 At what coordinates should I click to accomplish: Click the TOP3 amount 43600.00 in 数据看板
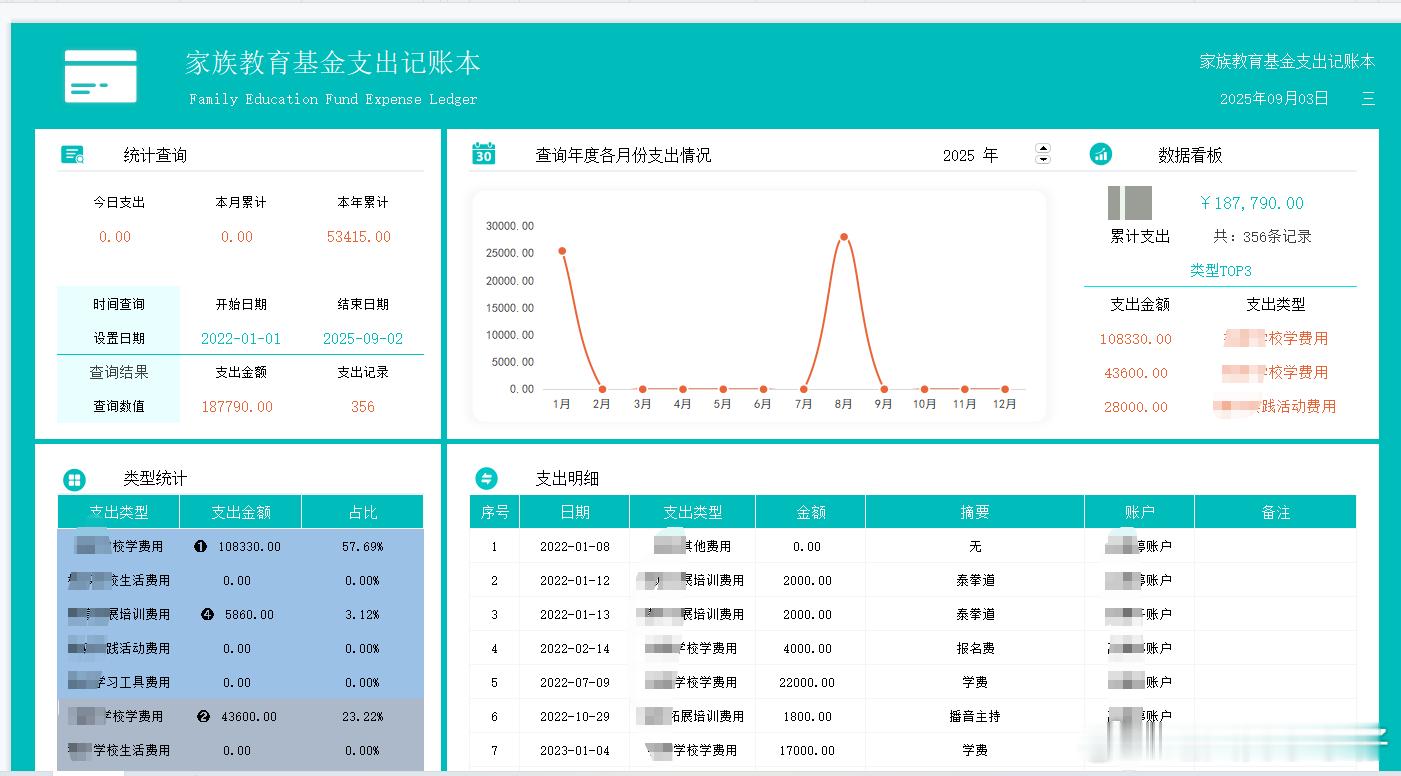point(1135,373)
